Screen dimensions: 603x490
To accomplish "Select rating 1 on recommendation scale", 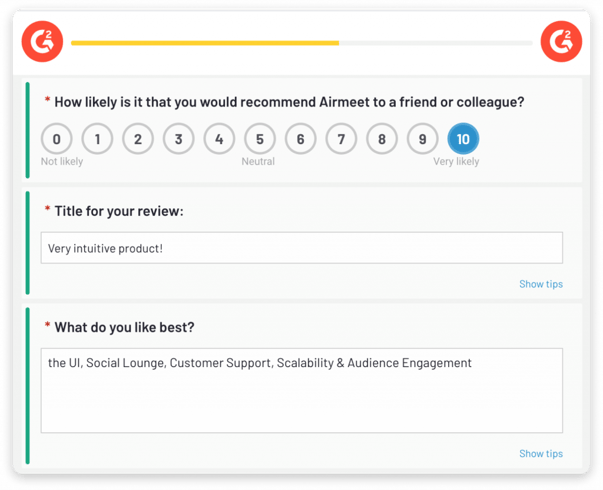I will pos(97,139).
